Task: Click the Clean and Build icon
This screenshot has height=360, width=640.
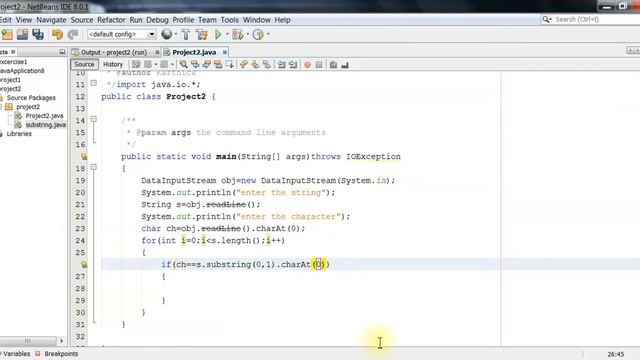Action: pos(202,35)
